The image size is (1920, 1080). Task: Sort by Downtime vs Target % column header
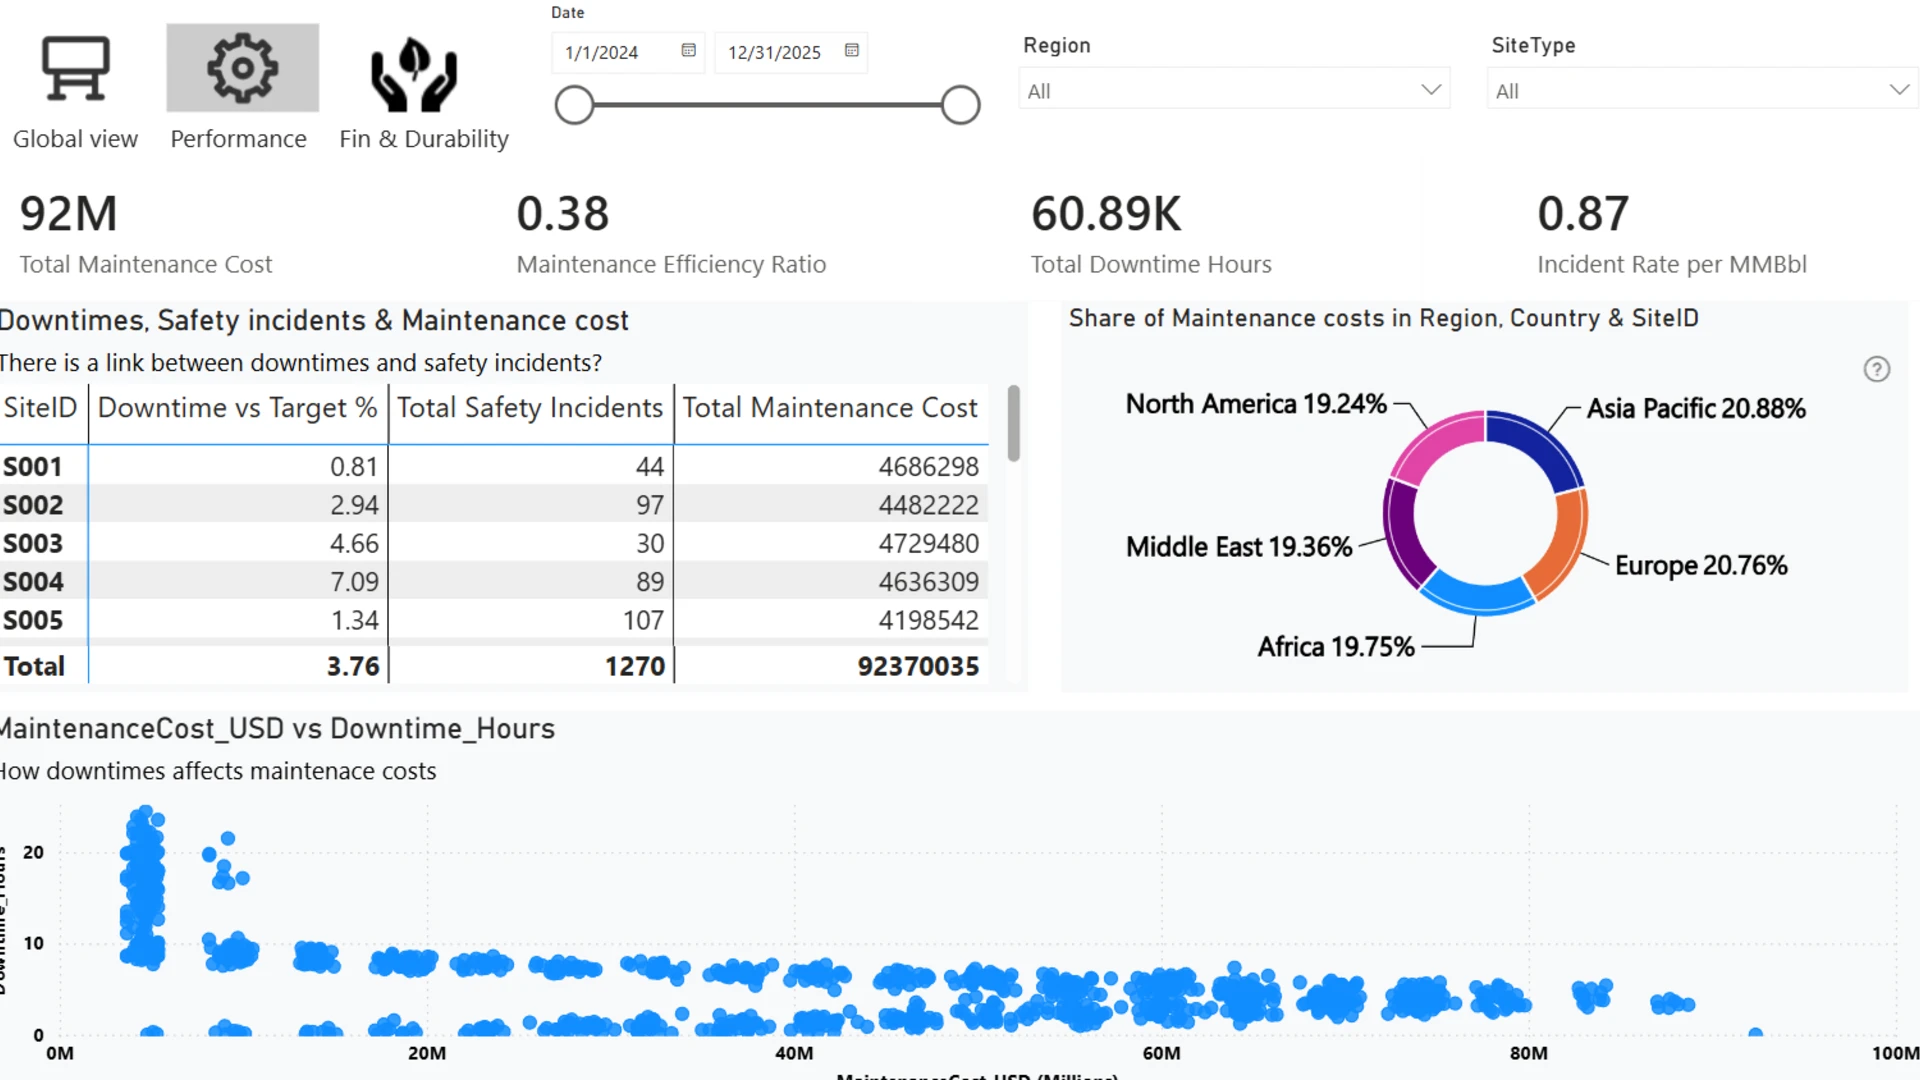click(238, 408)
